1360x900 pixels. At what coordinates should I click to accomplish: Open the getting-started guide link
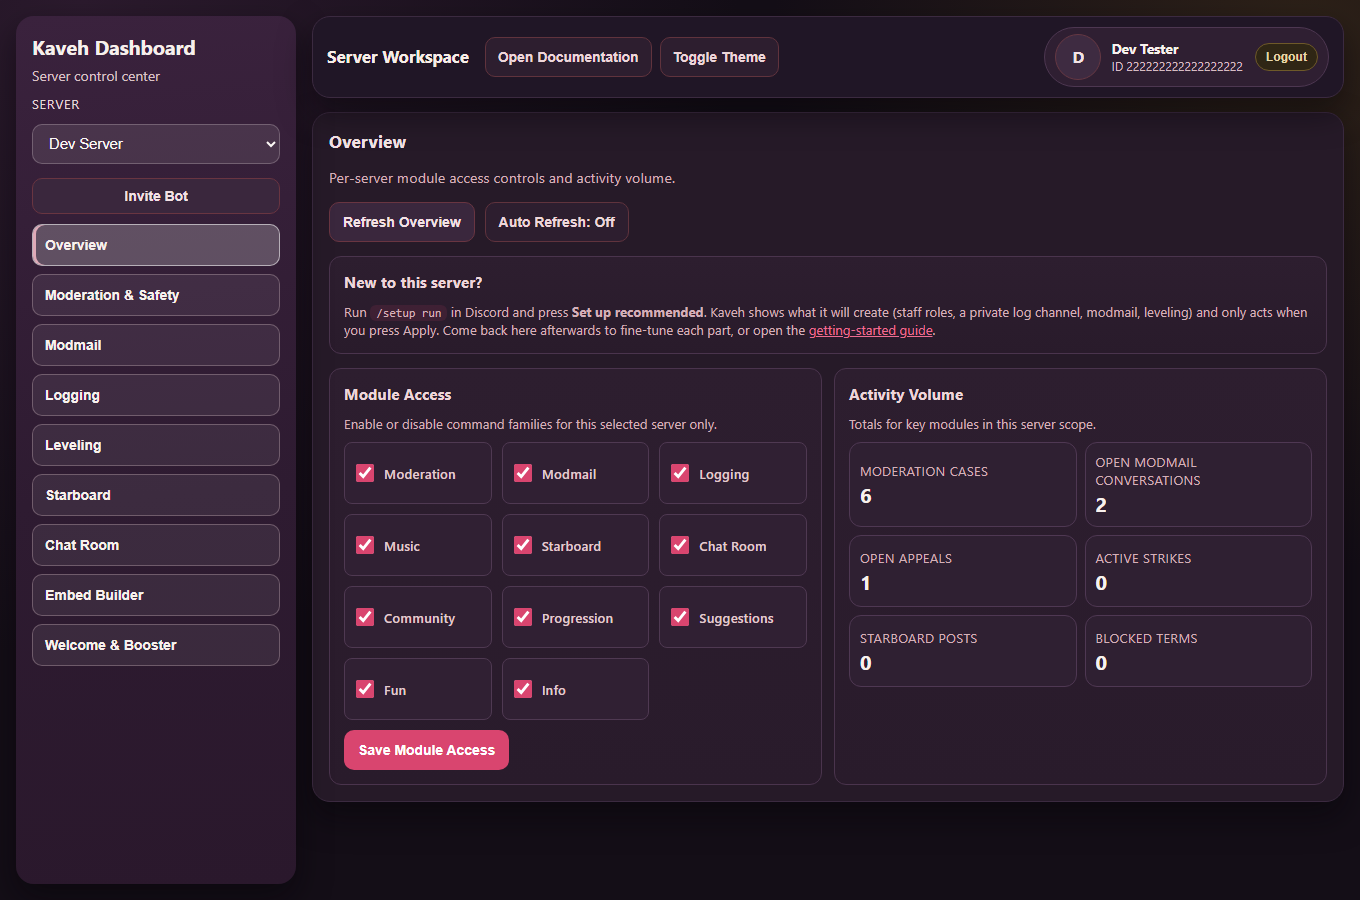coord(870,331)
